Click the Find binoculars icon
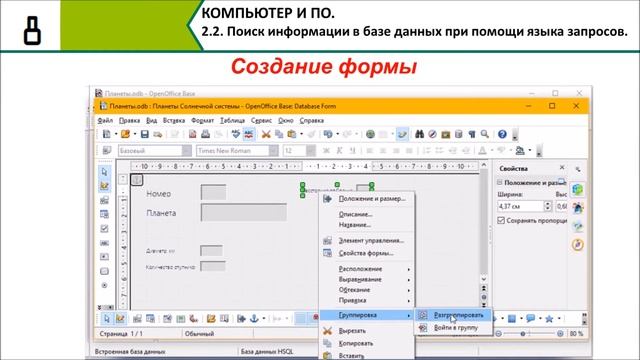The width and height of the screenshot is (640, 360). [x=419, y=134]
